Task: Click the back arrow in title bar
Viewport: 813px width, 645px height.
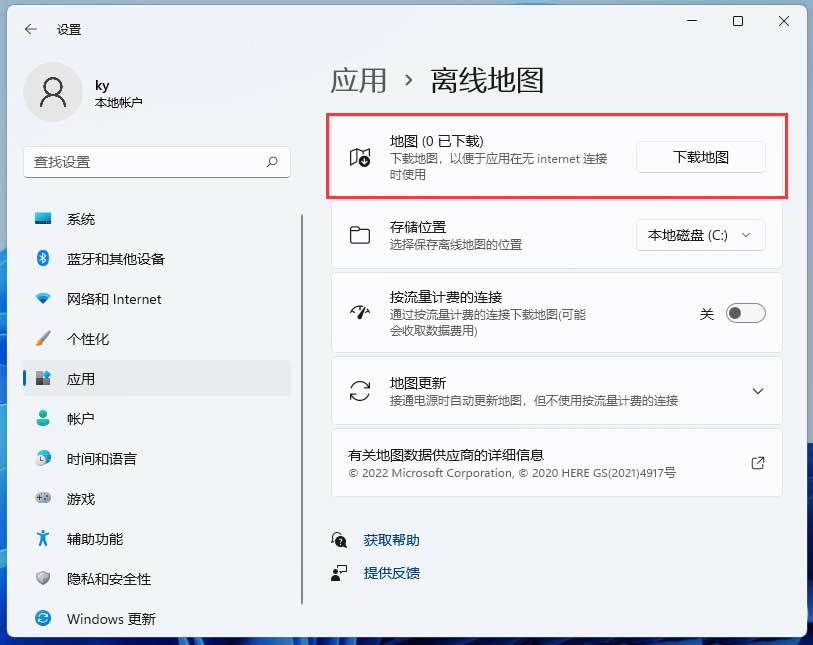Action: pyautogui.click(x=30, y=30)
